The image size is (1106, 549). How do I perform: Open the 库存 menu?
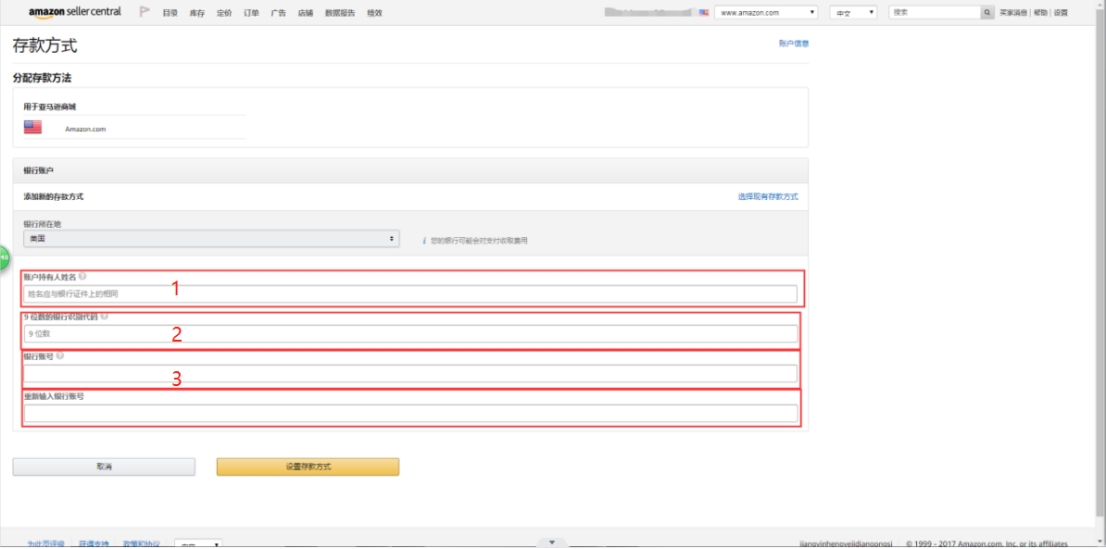point(197,12)
